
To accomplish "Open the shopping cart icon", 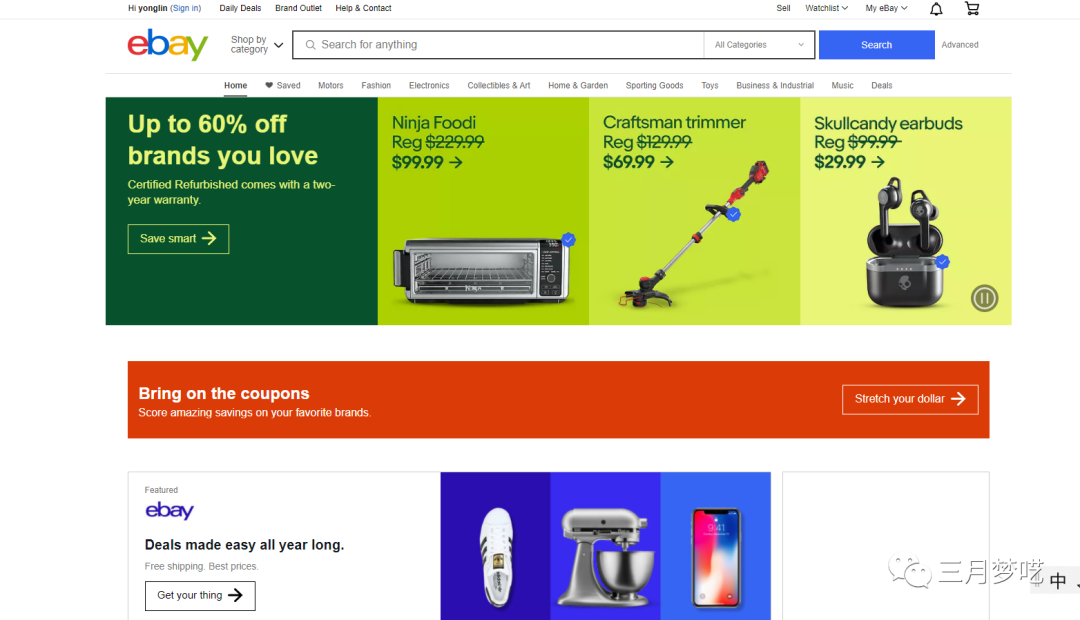I will click(972, 8).
